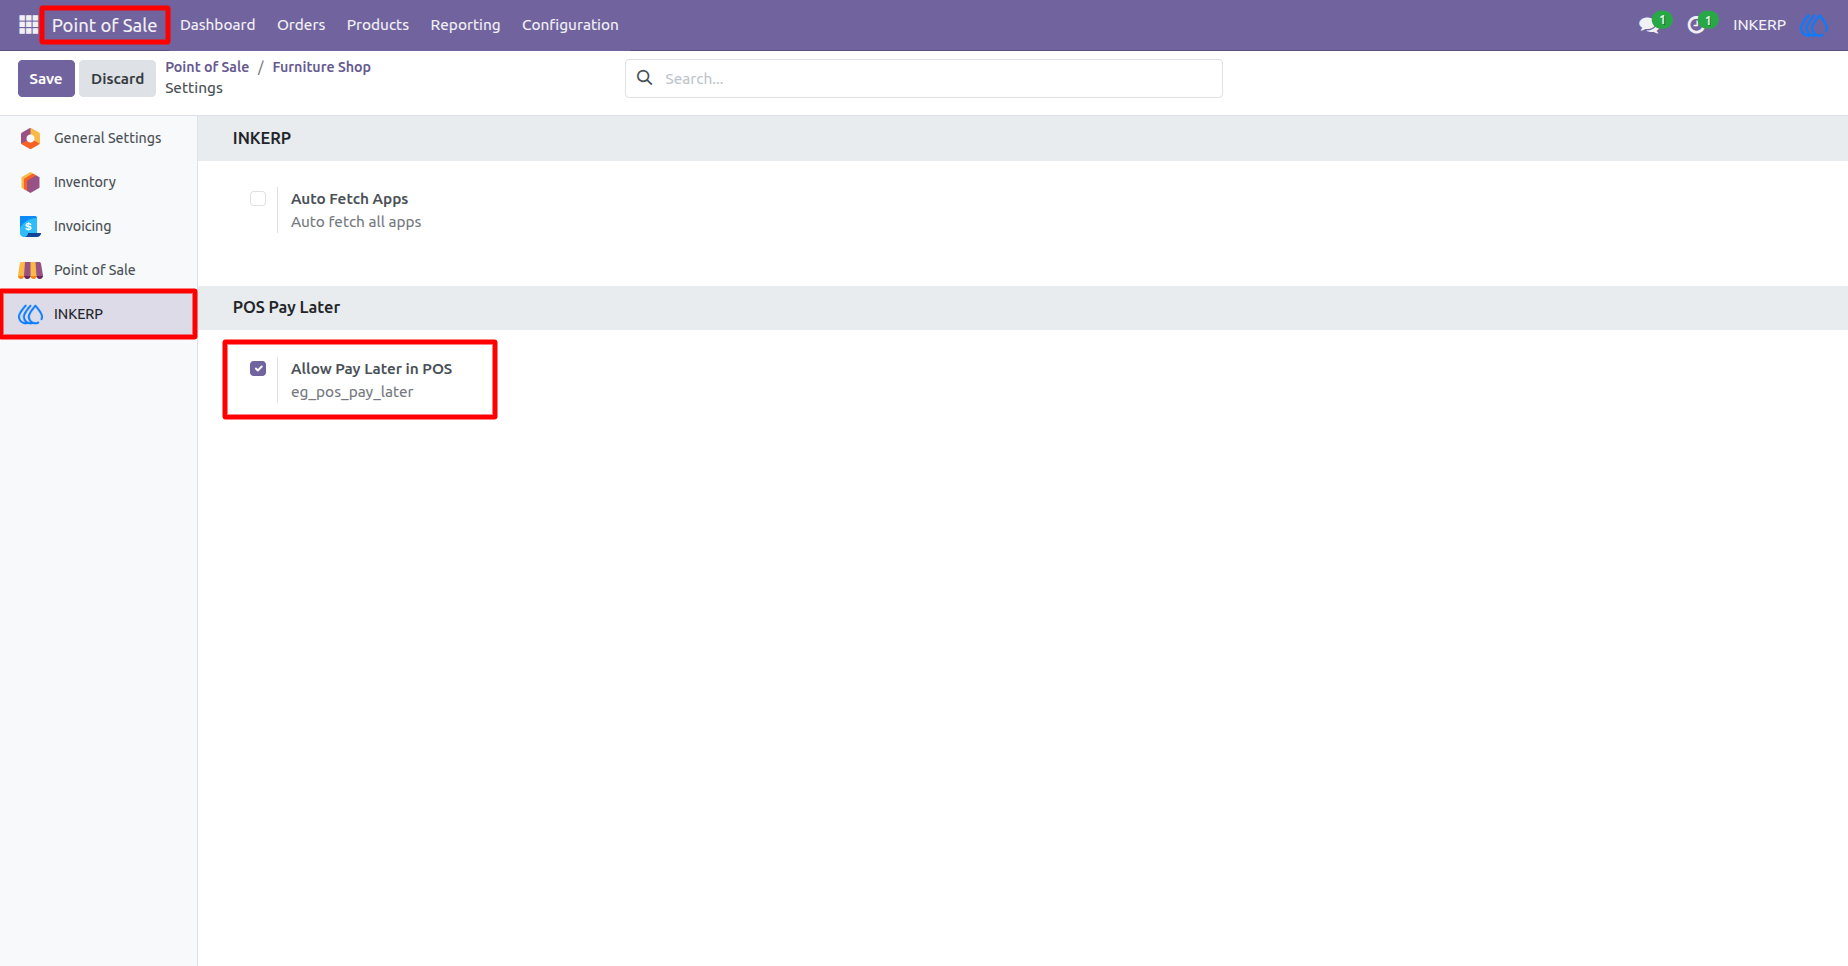This screenshot has height=966, width=1848.
Task: Click the Point of Sale shop icon
Action: pos(31,270)
